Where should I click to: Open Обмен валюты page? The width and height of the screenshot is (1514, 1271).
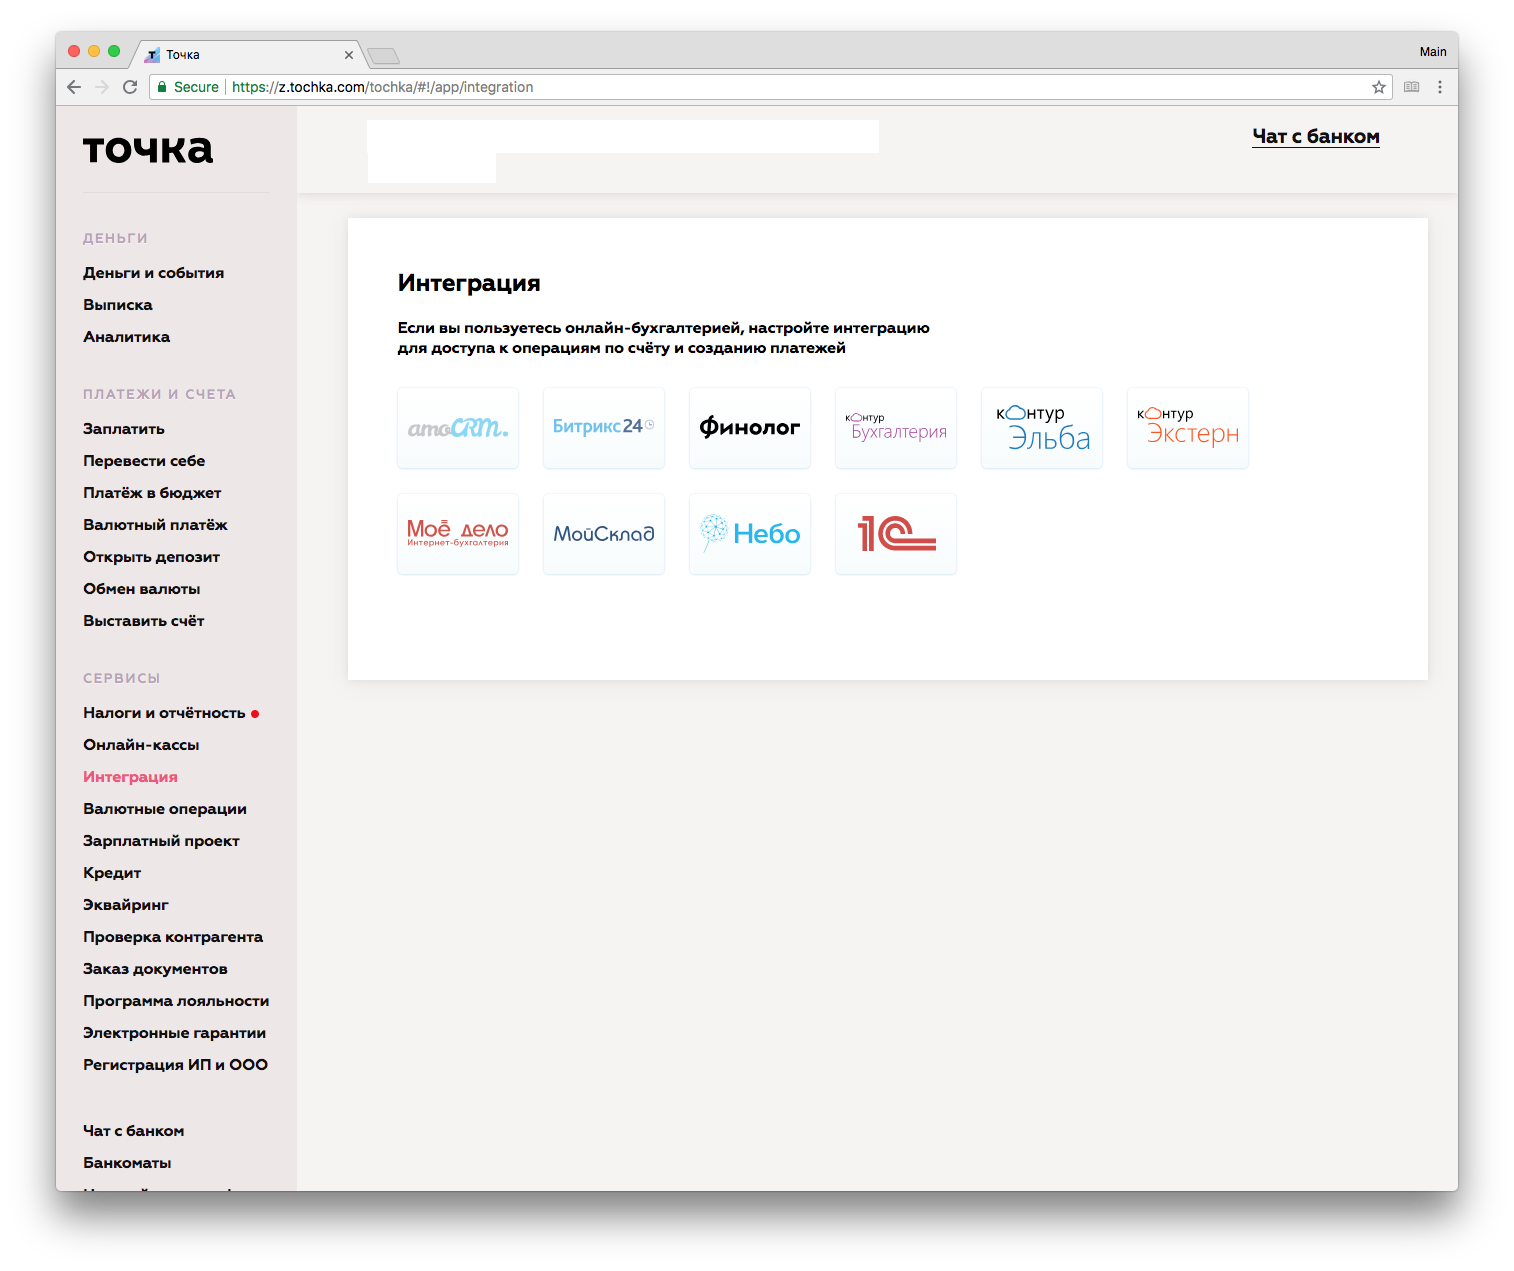[x=142, y=589]
